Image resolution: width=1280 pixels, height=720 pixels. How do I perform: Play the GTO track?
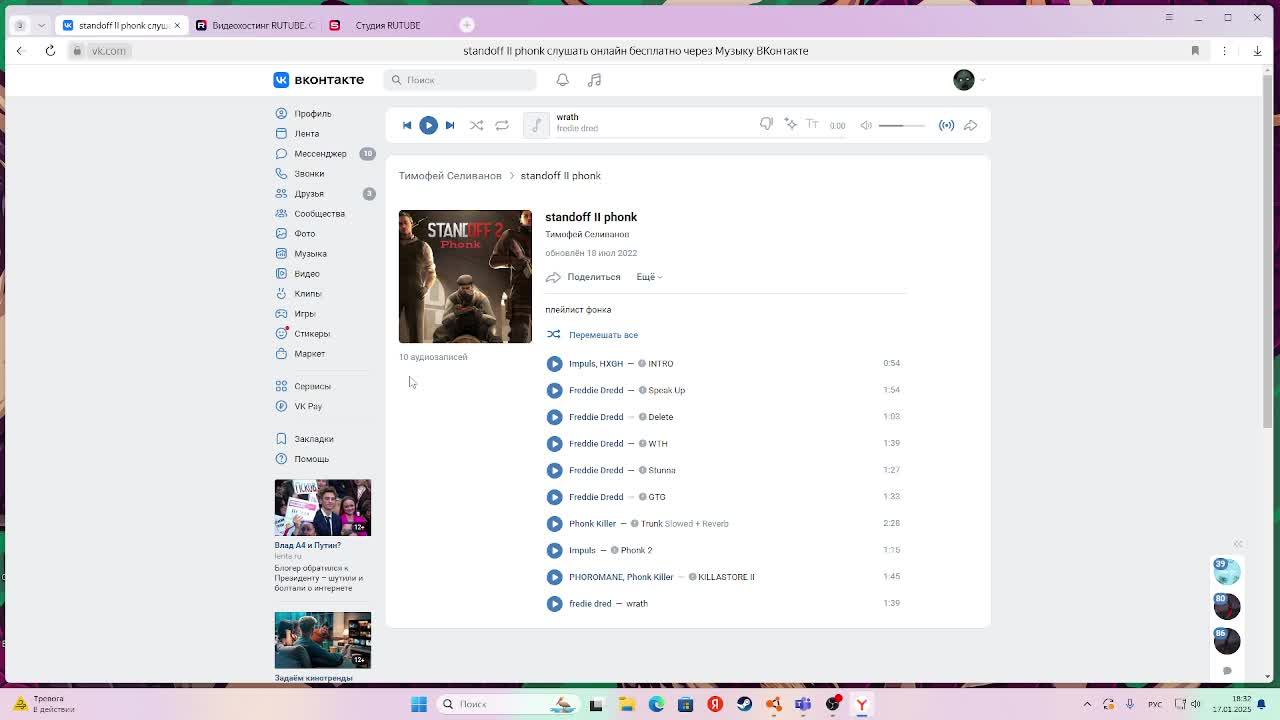(x=554, y=497)
